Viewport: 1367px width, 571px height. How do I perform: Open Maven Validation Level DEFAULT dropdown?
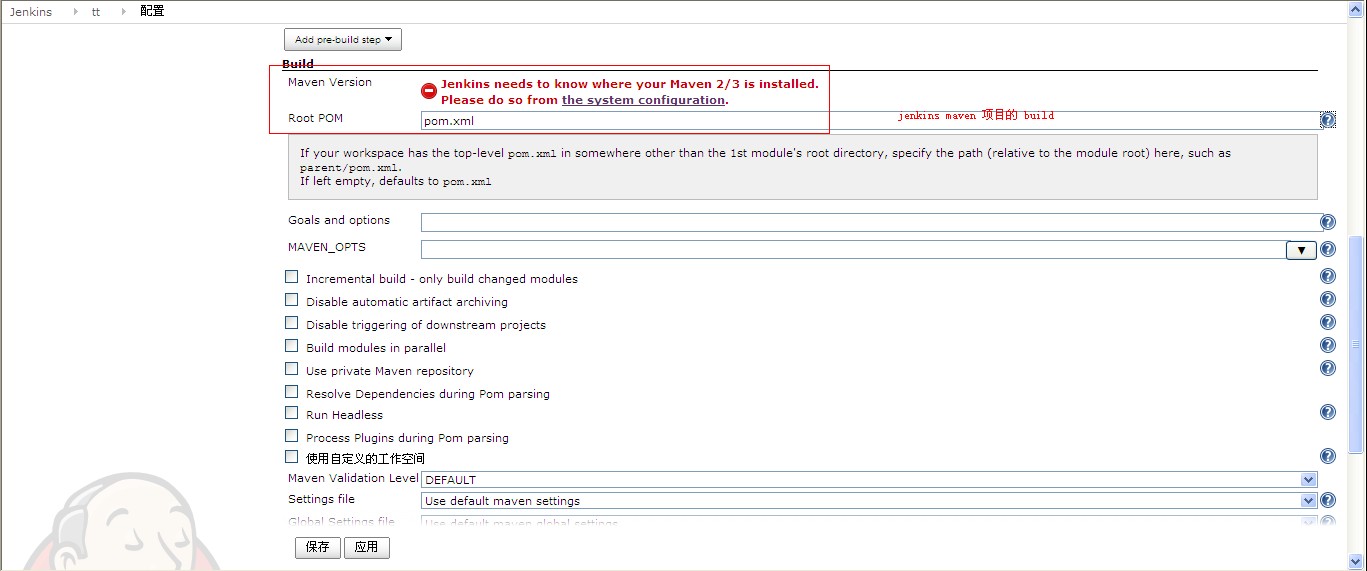click(x=869, y=480)
